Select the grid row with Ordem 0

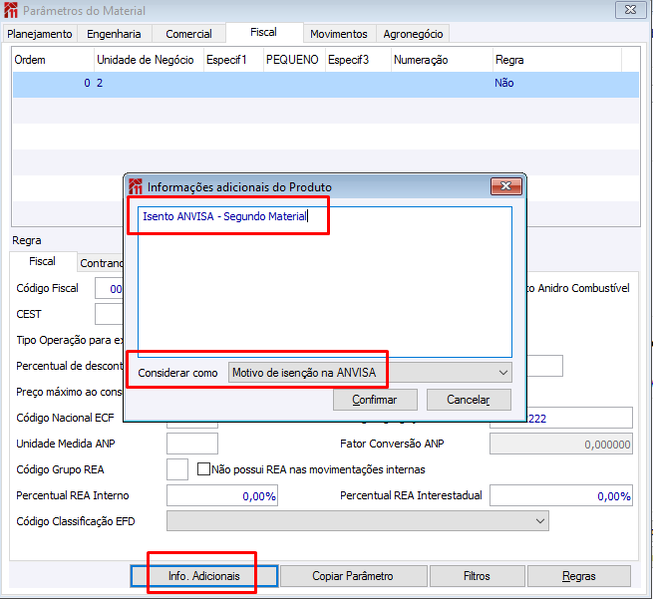(x=326, y=85)
